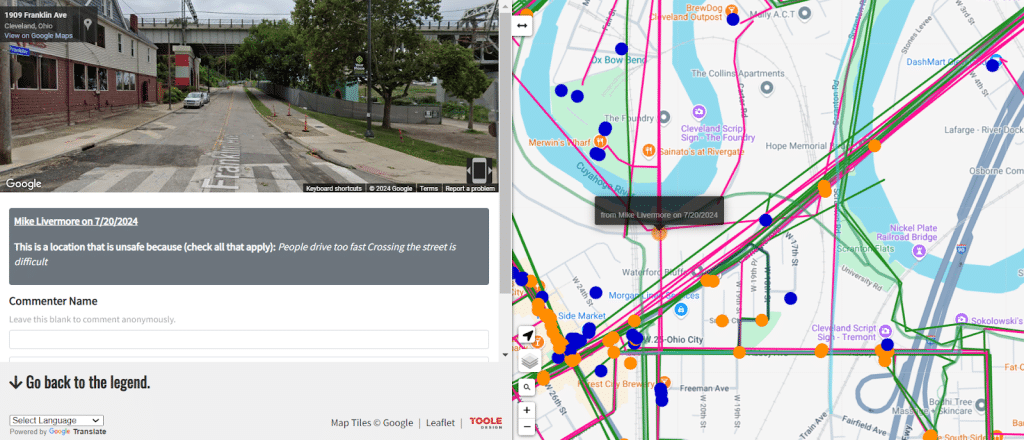Open Keyboard shortcuts in Street View
Screen dimensions: 1024x440
[332, 188]
